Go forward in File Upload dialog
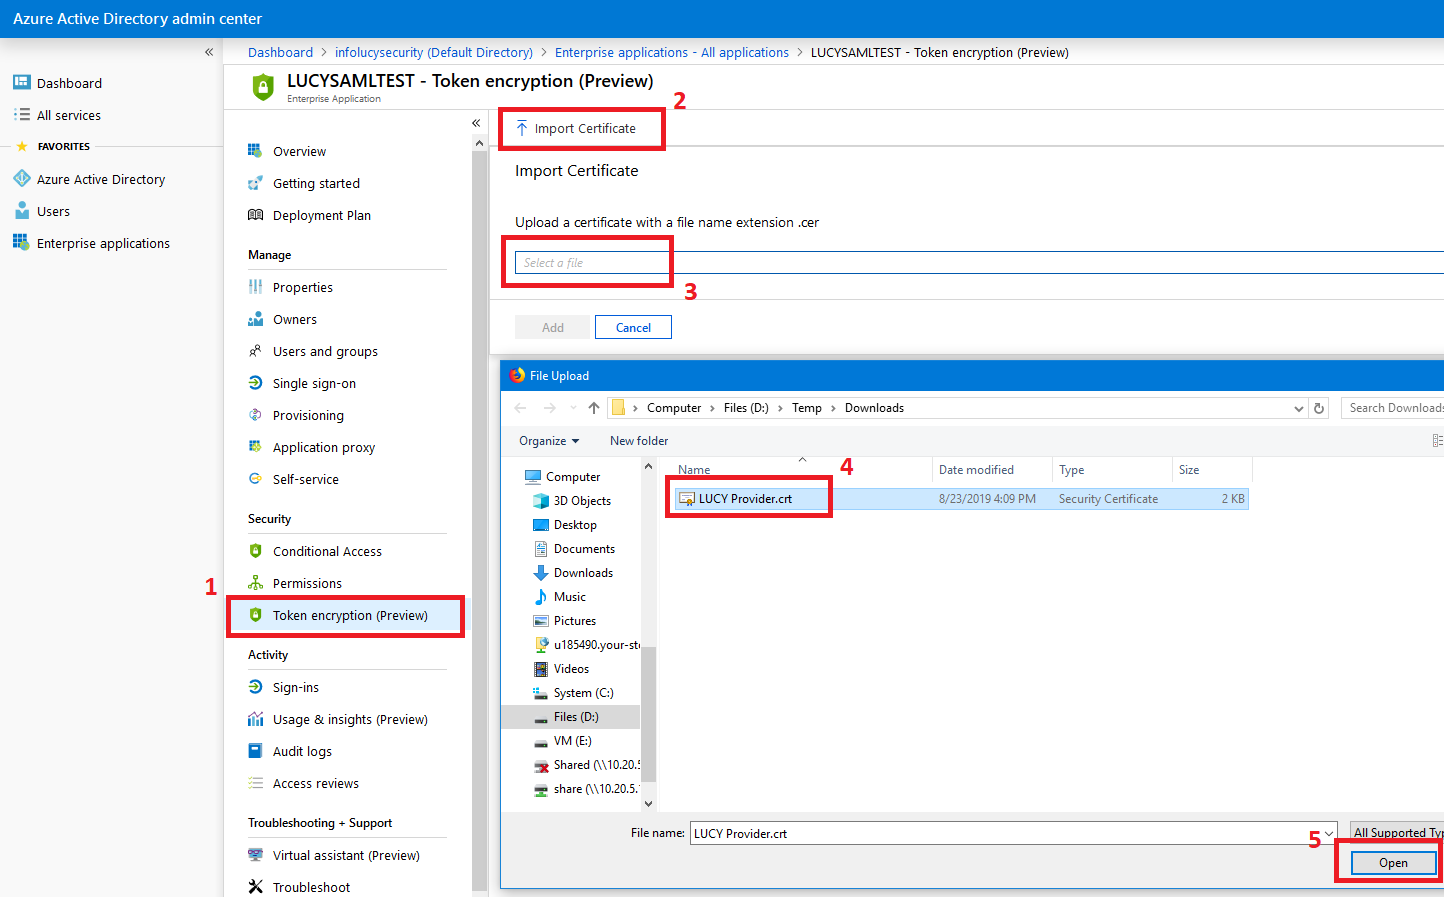Screen dimensions: 1444x897 coord(549,408)
